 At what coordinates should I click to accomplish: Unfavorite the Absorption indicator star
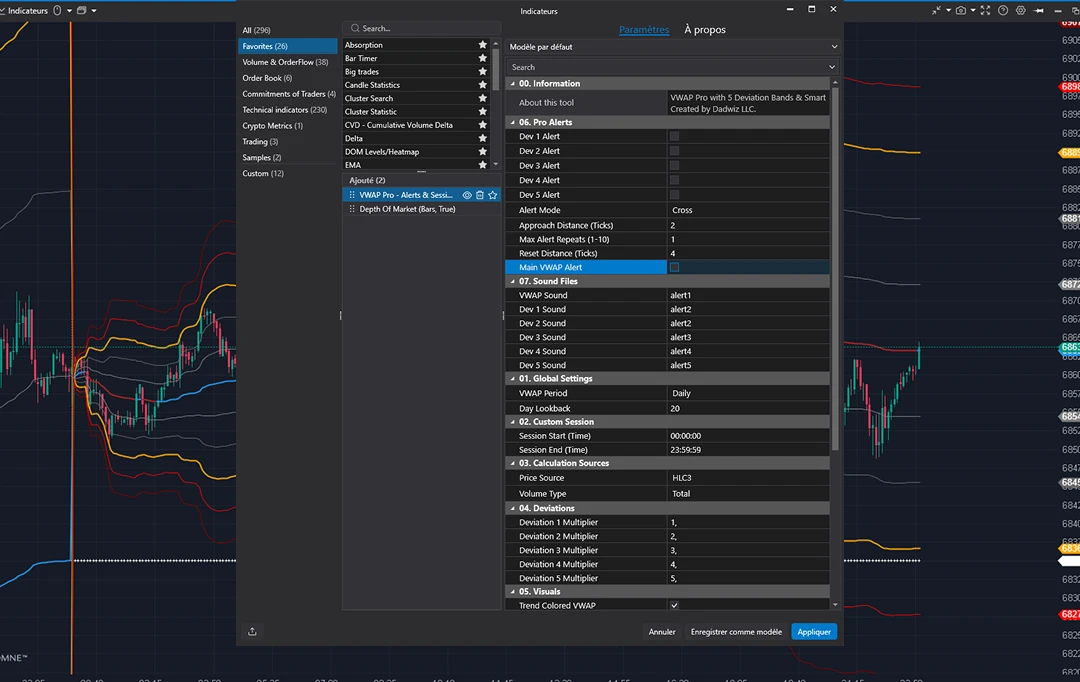click(x=483, y=45)
